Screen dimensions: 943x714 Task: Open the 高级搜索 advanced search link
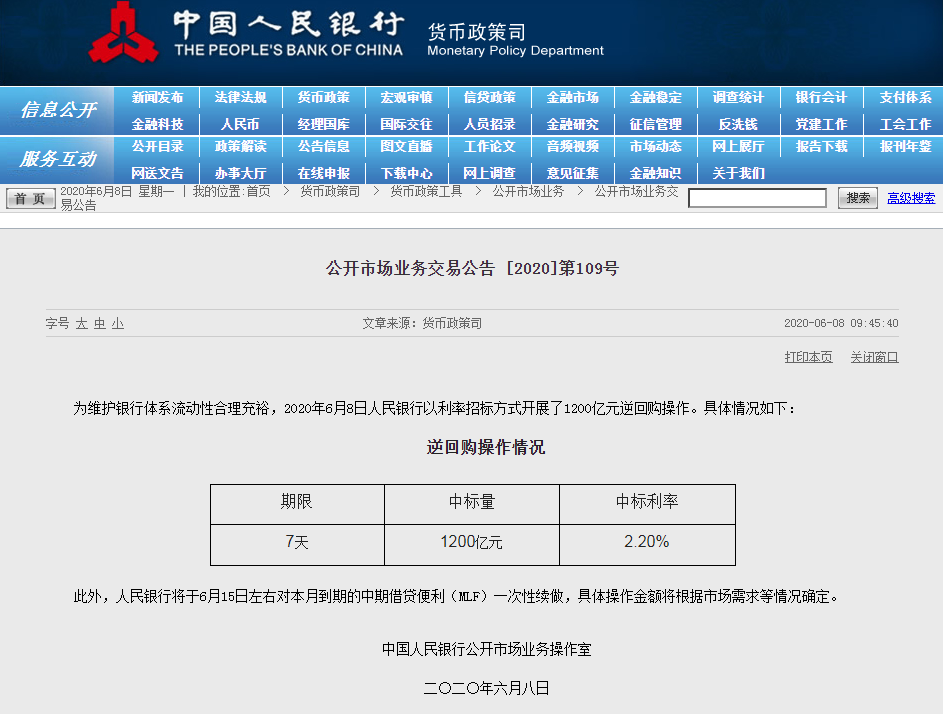[911, 198]
